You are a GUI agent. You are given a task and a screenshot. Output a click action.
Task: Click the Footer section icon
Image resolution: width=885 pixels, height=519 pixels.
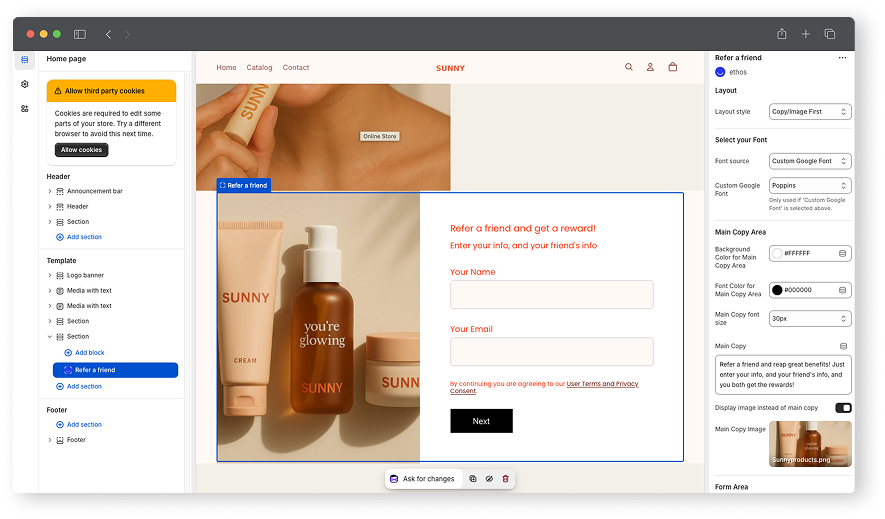coord(60,440)
